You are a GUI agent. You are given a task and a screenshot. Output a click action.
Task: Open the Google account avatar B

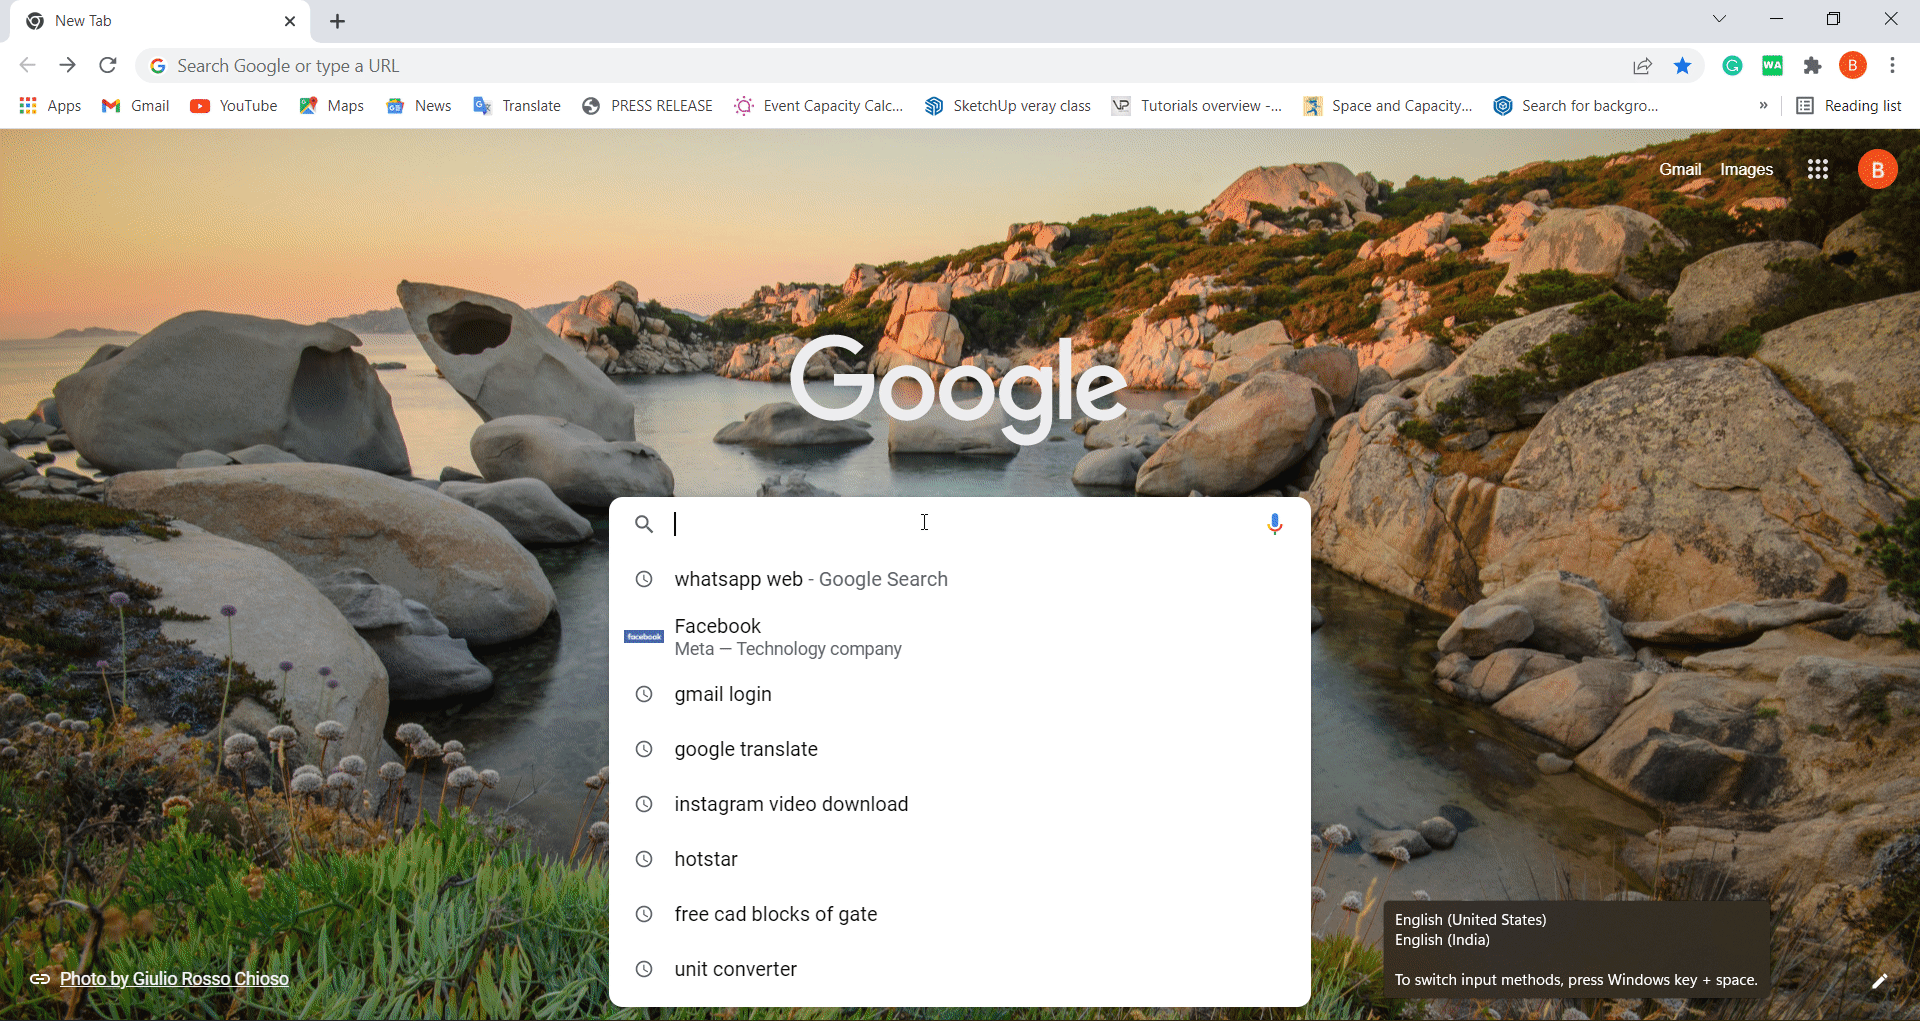coord(1878,170)
